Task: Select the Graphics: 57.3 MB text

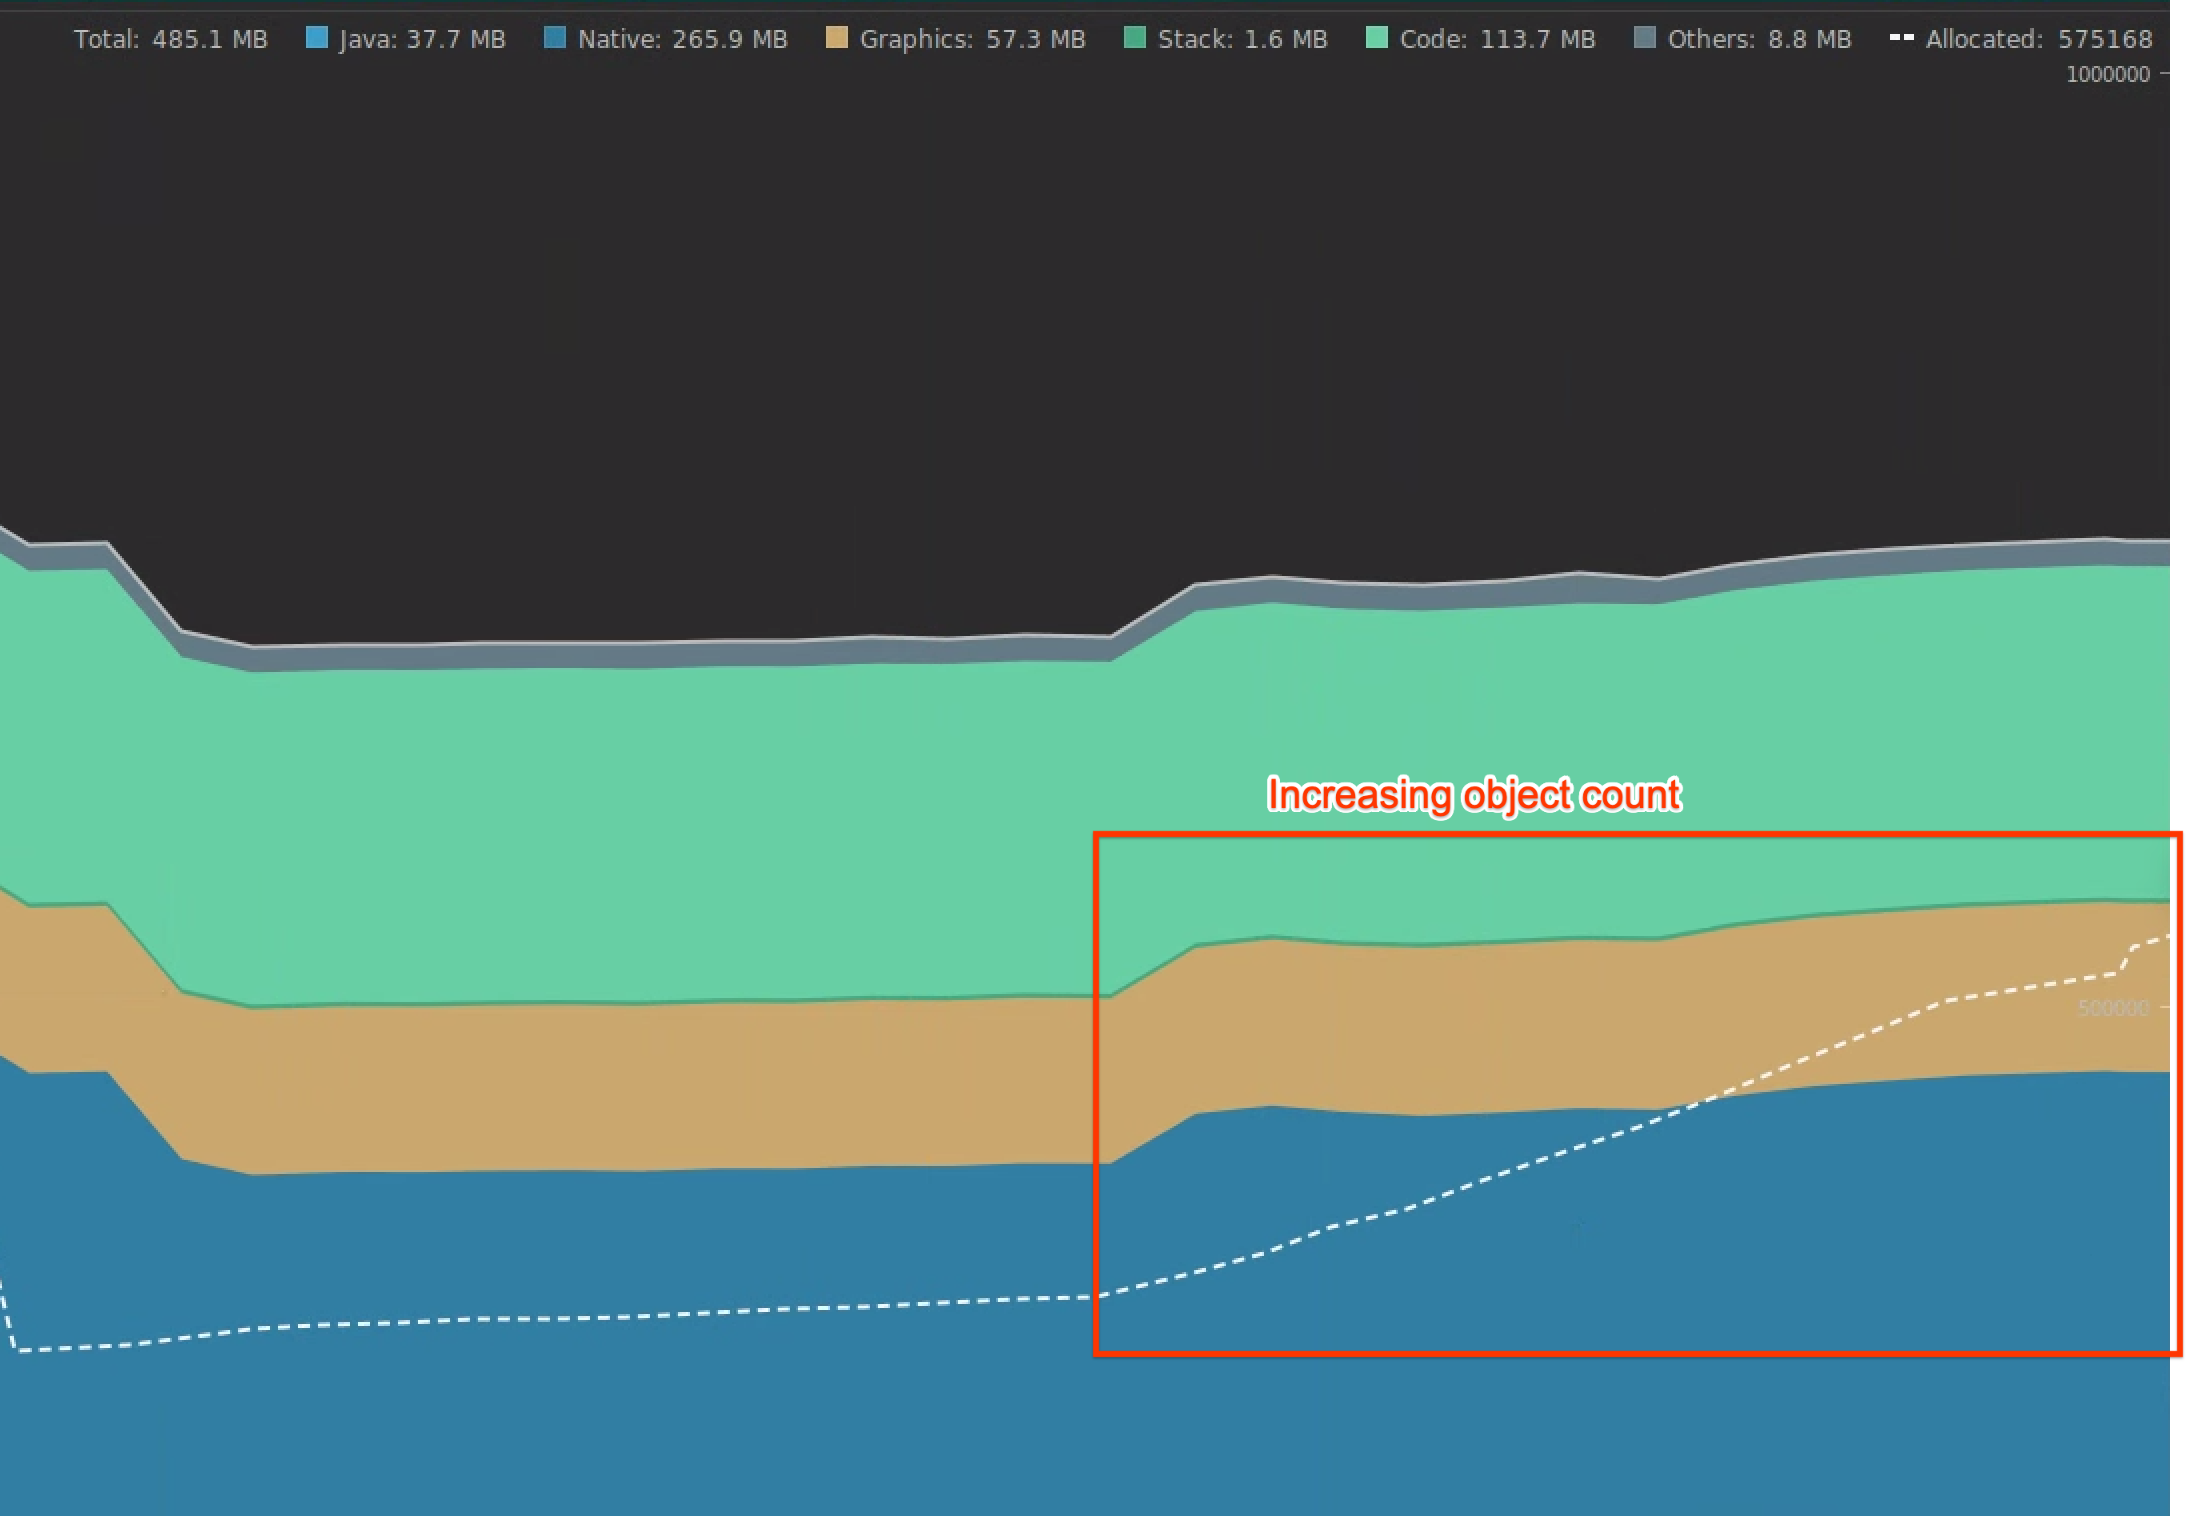Action: pos(973,40)
